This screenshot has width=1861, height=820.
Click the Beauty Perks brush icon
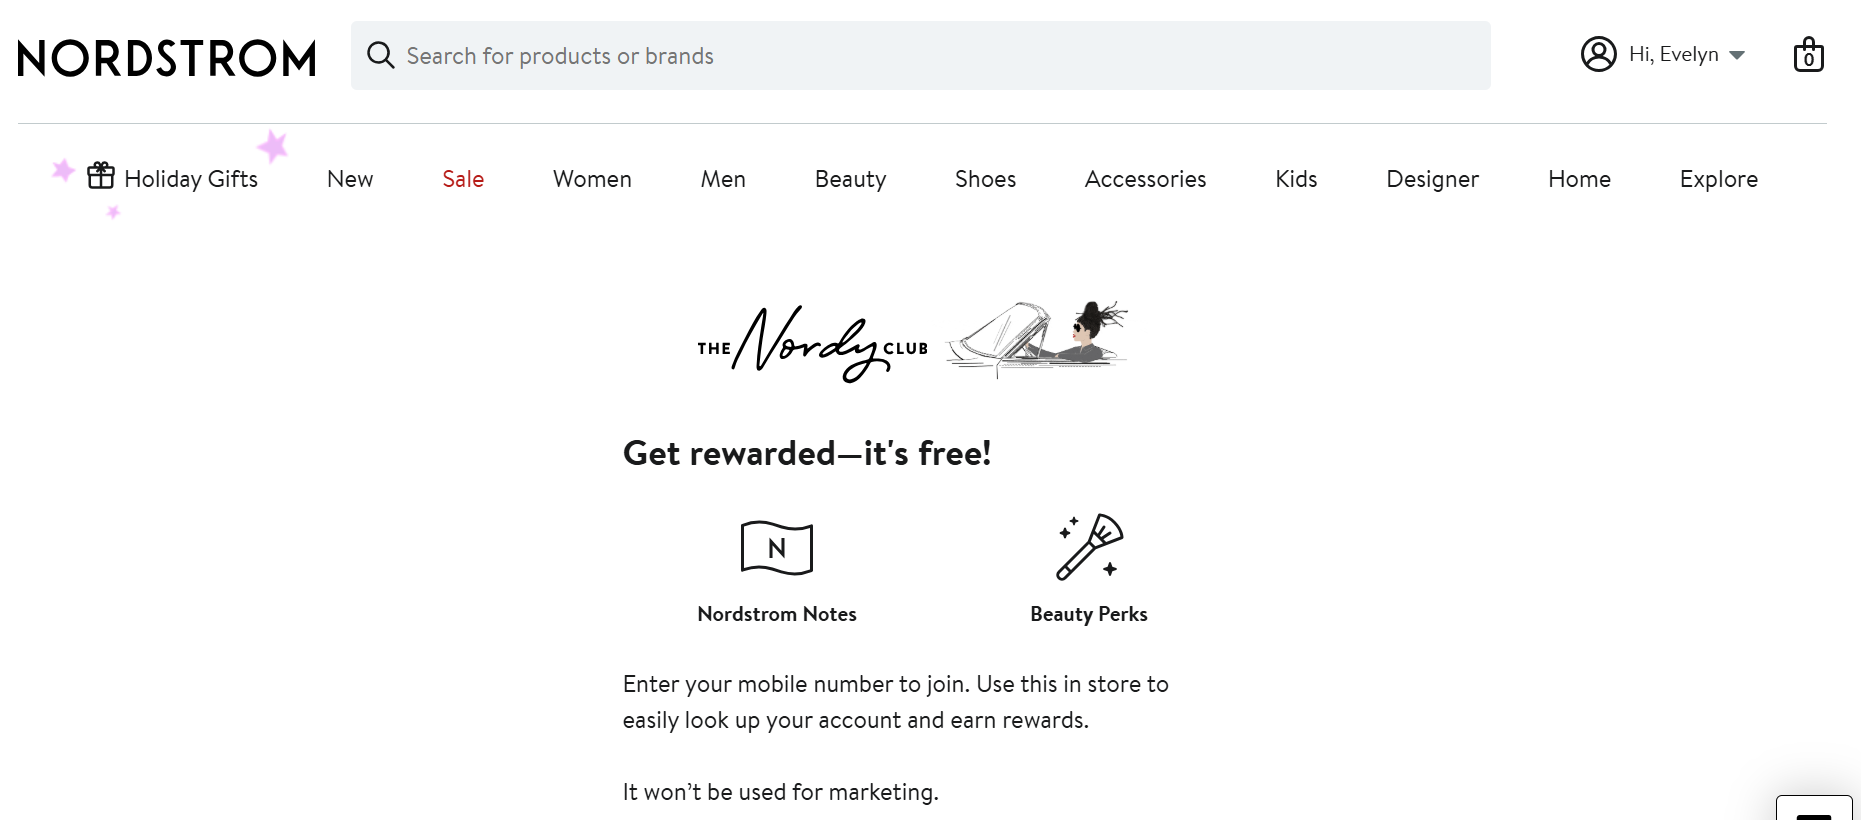click(1089, 547)
